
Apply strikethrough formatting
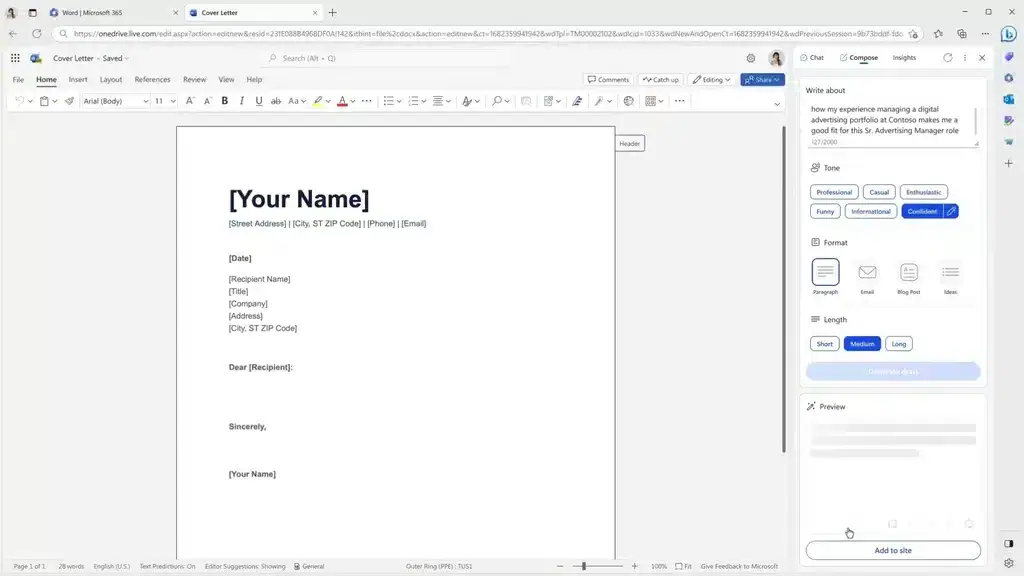tap(276, 100)
